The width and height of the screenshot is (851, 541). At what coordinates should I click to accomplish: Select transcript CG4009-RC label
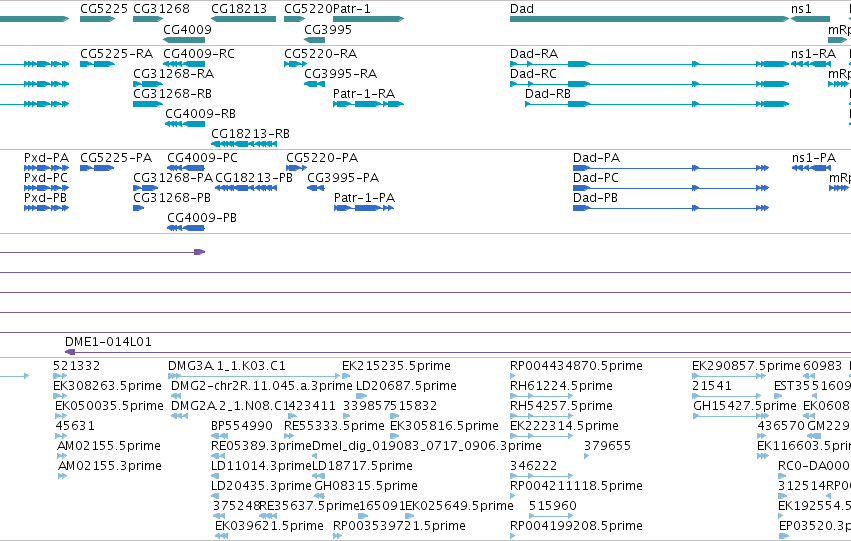tap(199, 54)
